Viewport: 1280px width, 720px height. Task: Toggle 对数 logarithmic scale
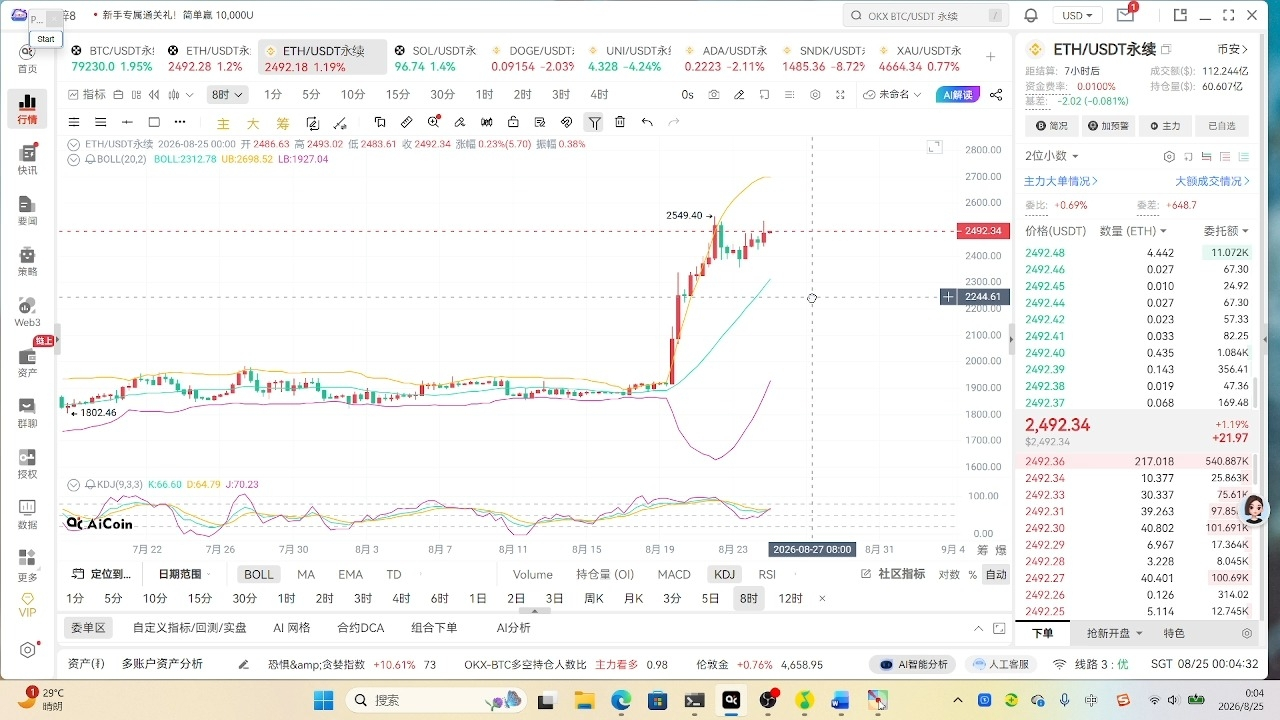pyautogui.click(x=949, y=574)
